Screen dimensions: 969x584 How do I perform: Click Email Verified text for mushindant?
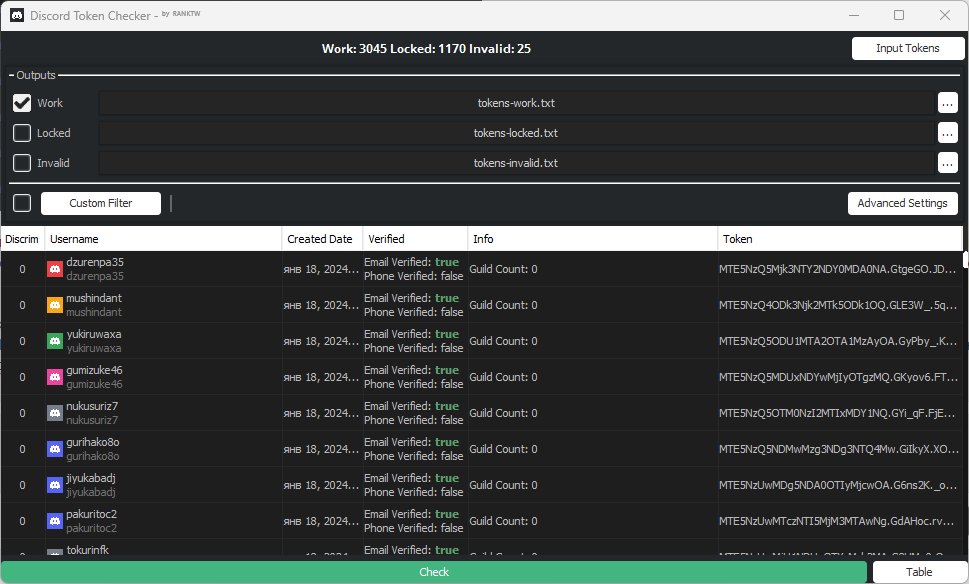click(x=412, y=298)
